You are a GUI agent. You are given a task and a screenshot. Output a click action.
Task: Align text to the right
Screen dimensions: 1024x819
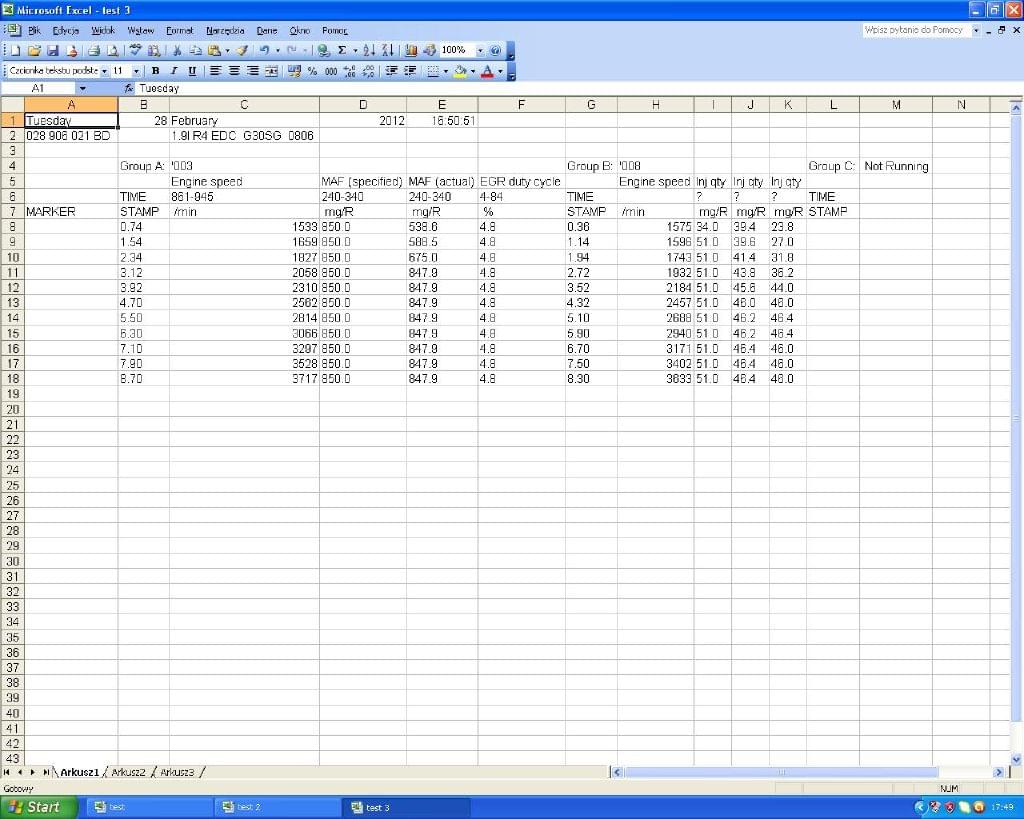253,71
